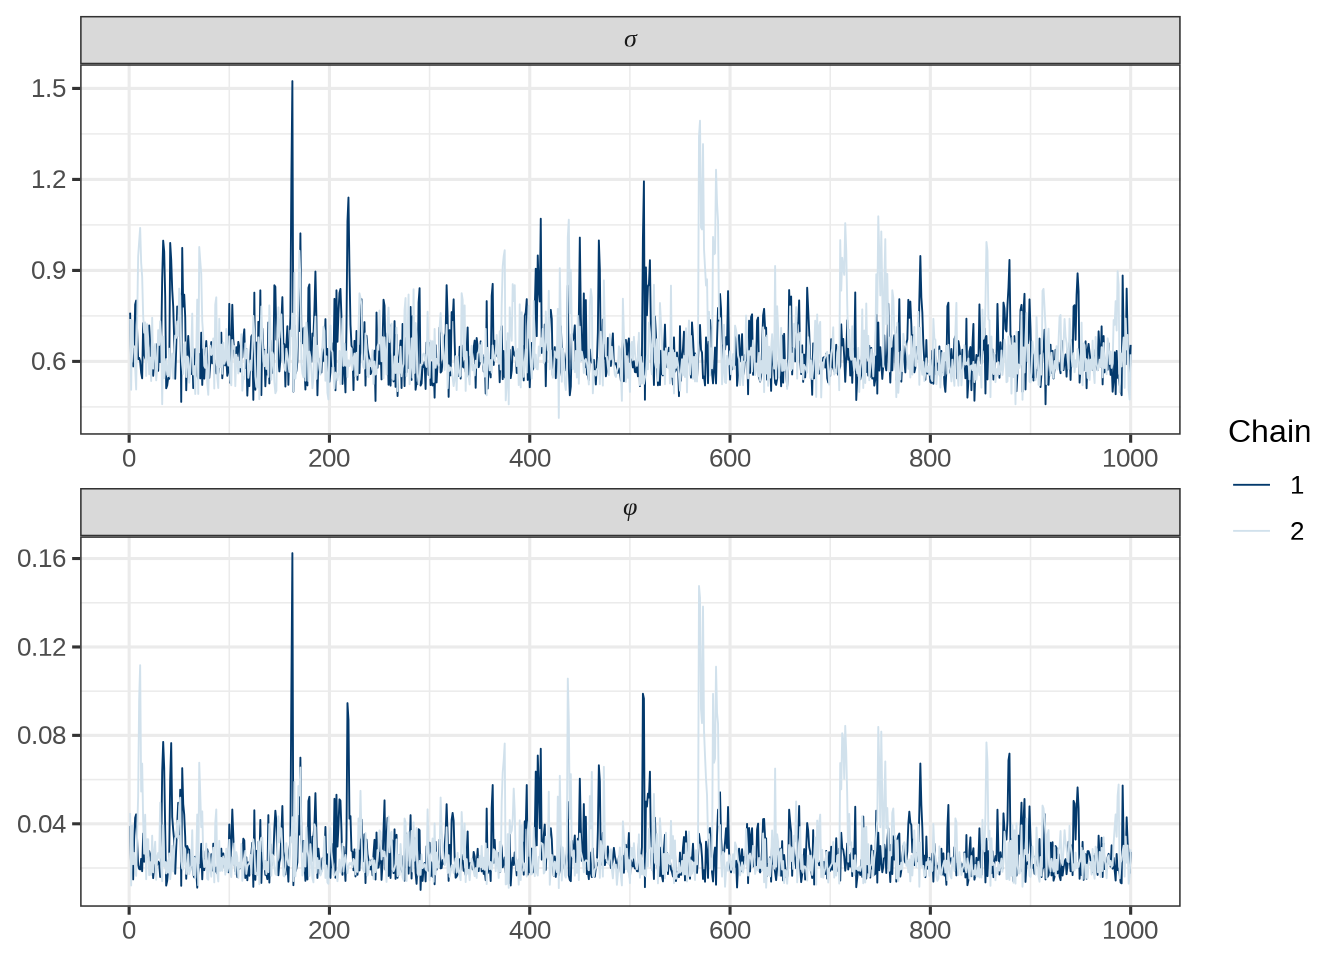This screenshot has width=1344, height=960.
Task: Click the 0.08 y-axis label in φ panel
Action: click(42, 736)
